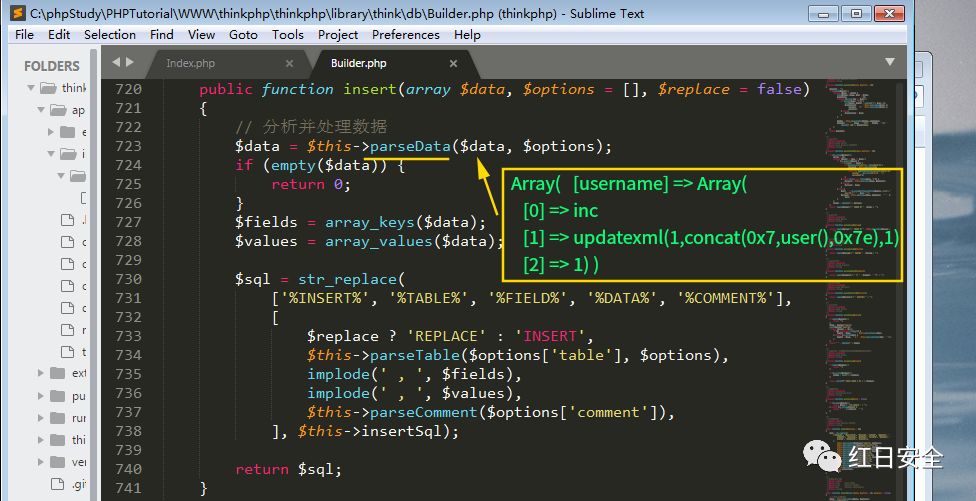Click the 'ap' folder icon
This screenshot has width=976, height=501.
[59, 110]
